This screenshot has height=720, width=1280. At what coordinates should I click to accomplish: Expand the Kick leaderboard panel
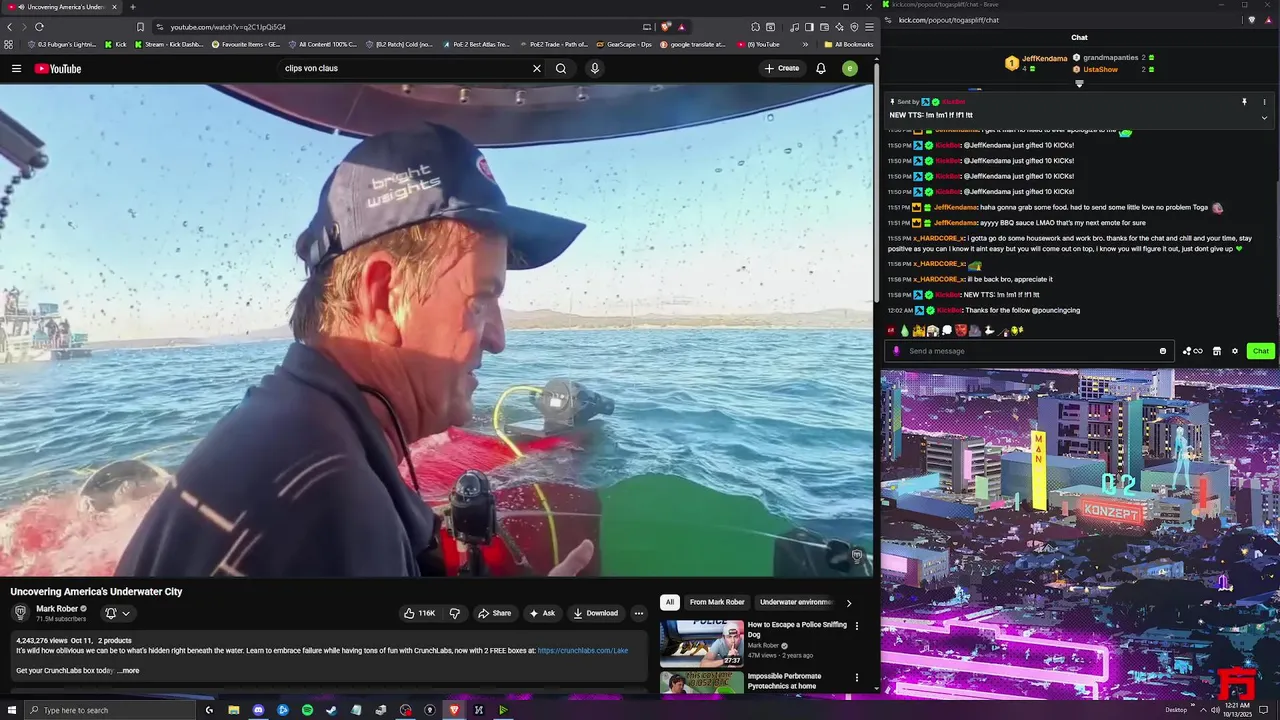pos(1079,84)
